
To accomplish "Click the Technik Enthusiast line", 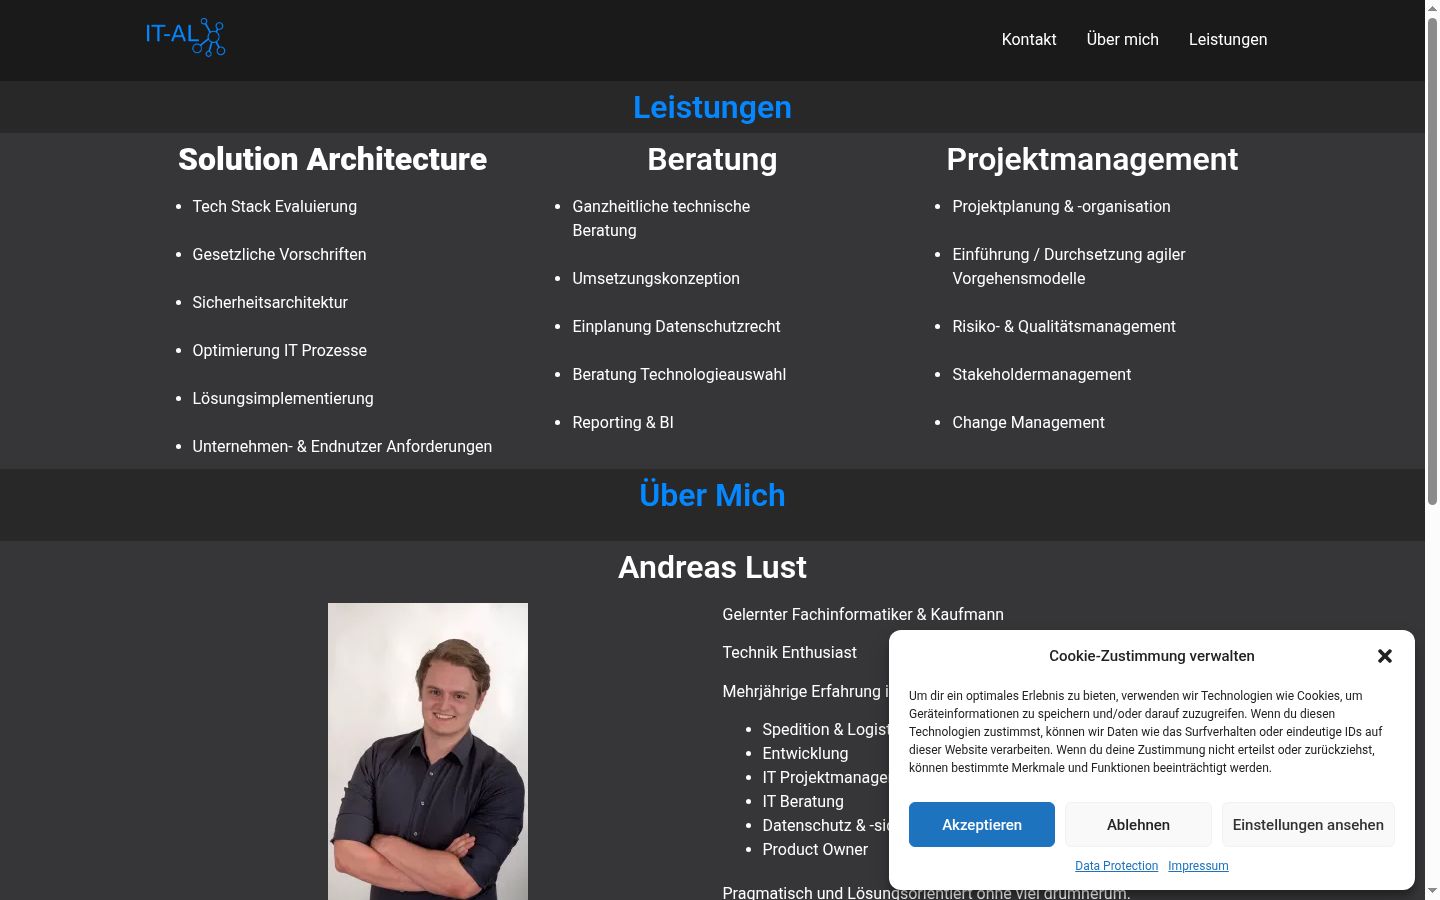I will tap(789, 653).
